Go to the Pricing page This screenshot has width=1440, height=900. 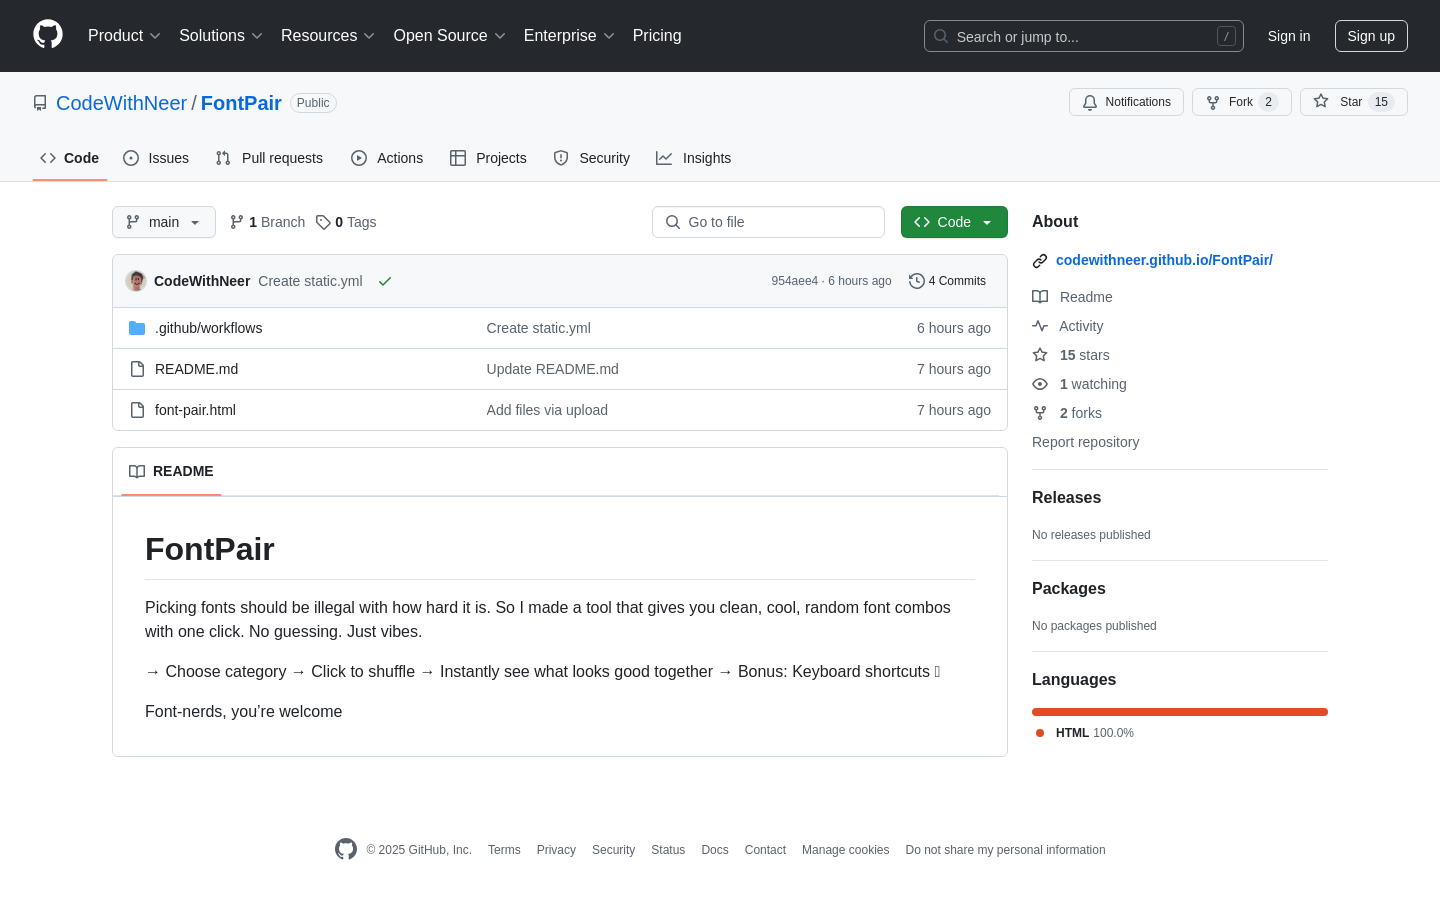(x=657, y=36)
